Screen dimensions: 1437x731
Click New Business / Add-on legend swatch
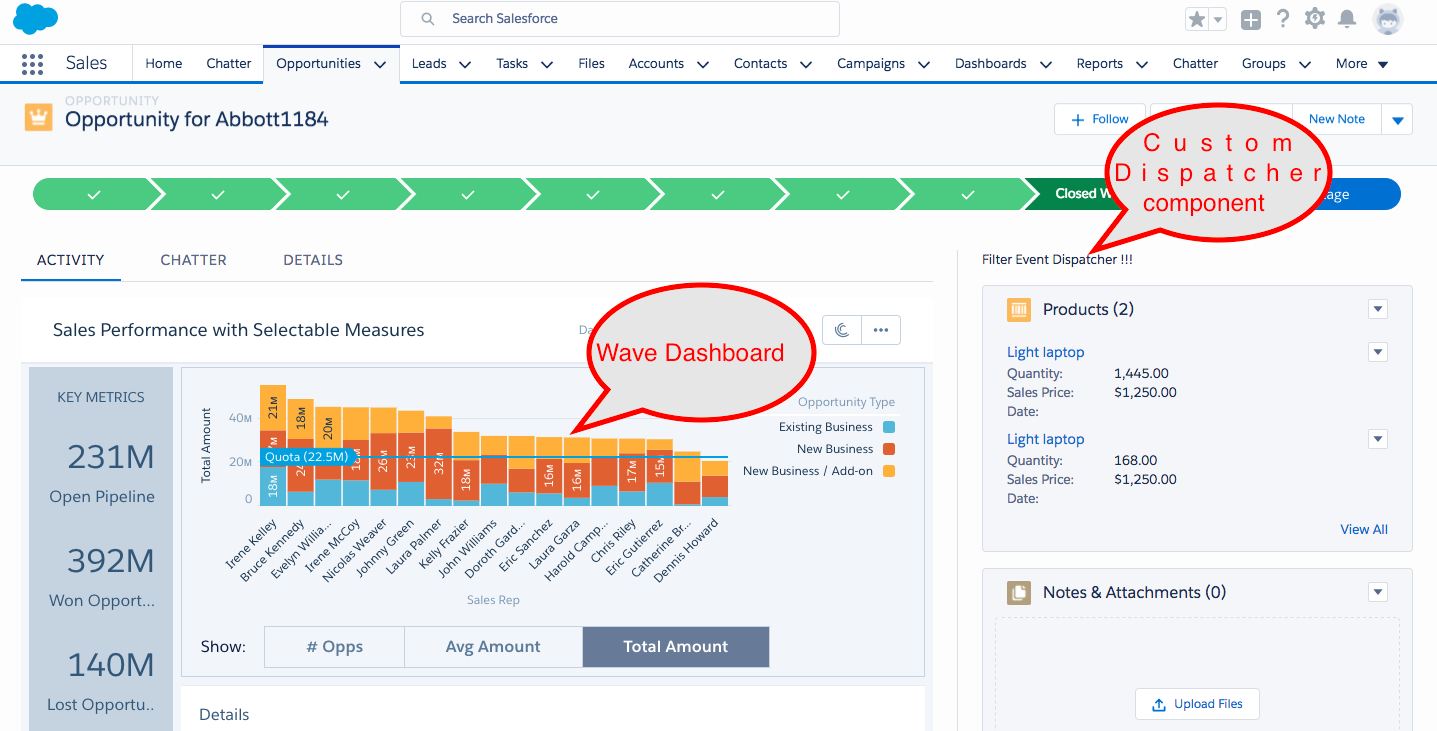point(889,471)
